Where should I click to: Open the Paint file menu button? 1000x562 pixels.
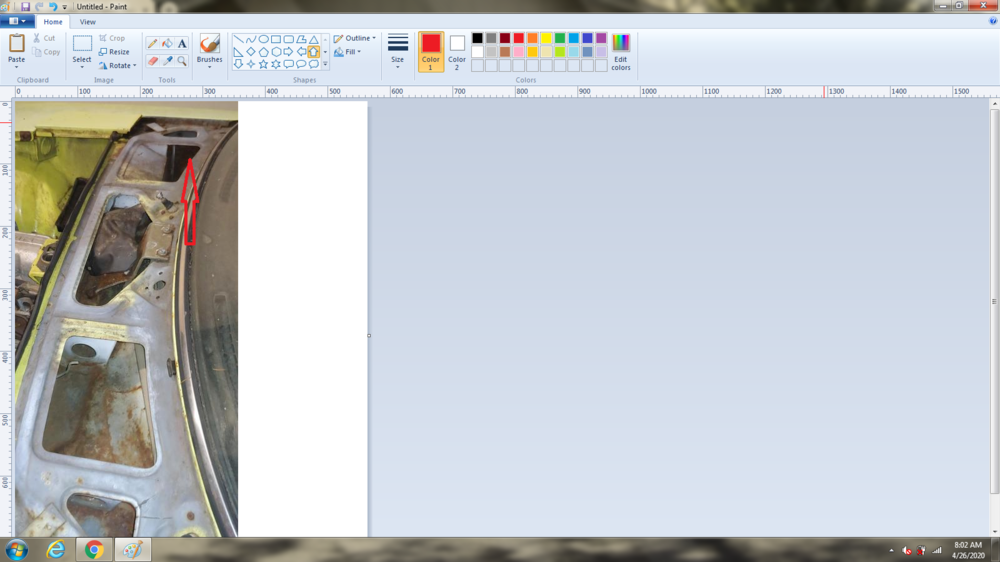[x=17, y=21]
